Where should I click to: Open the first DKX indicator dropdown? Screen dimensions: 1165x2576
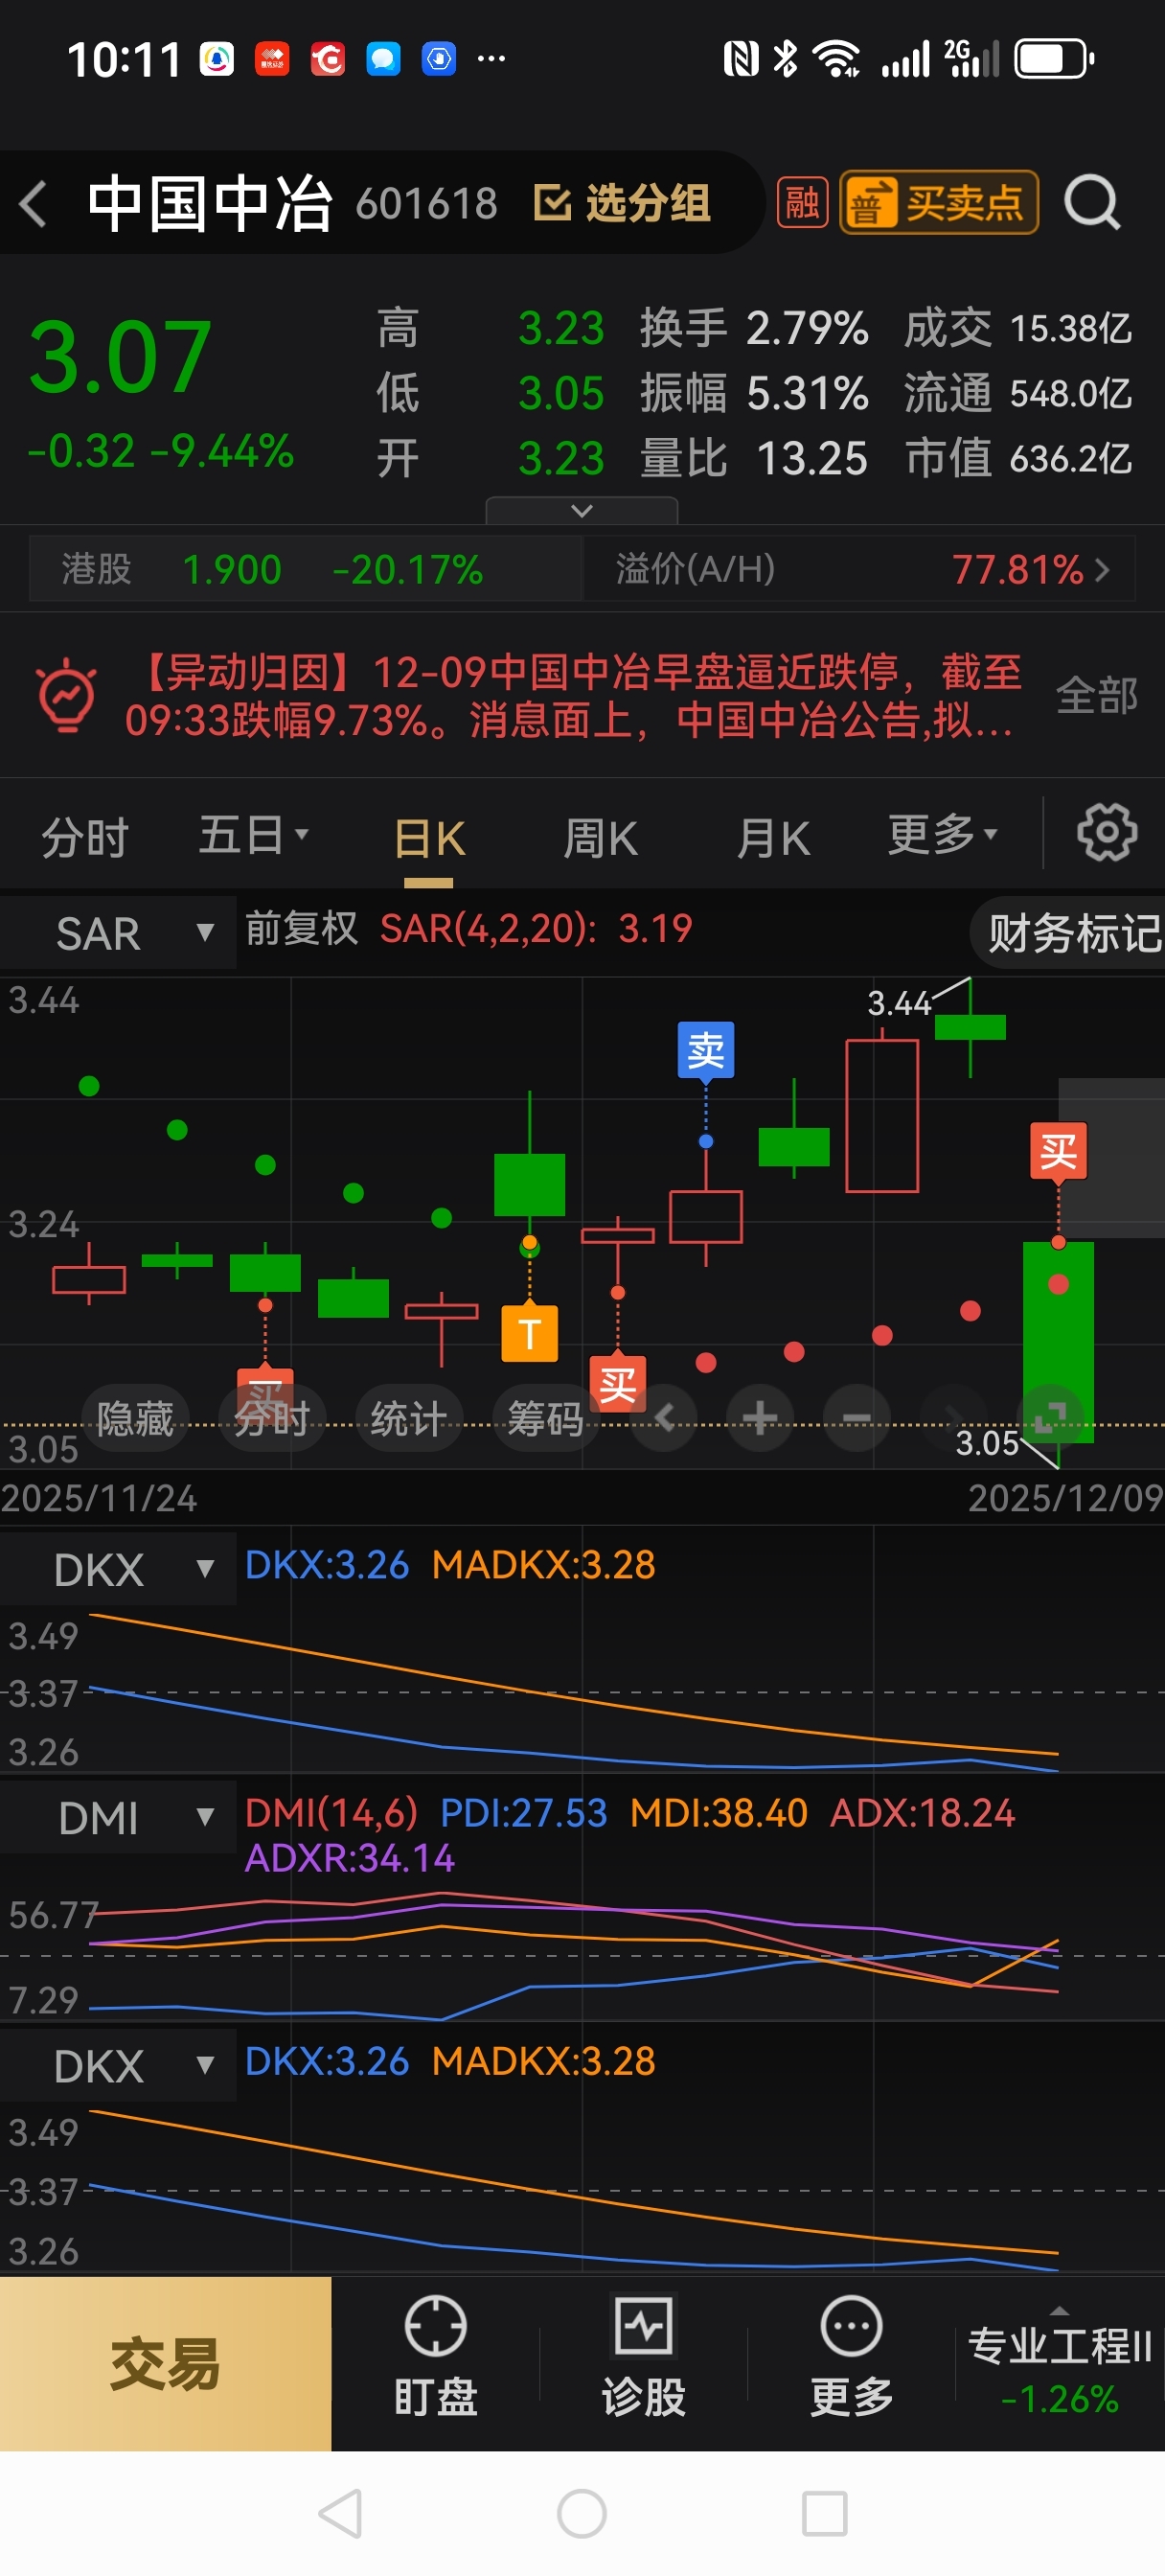coord(118,1570)
